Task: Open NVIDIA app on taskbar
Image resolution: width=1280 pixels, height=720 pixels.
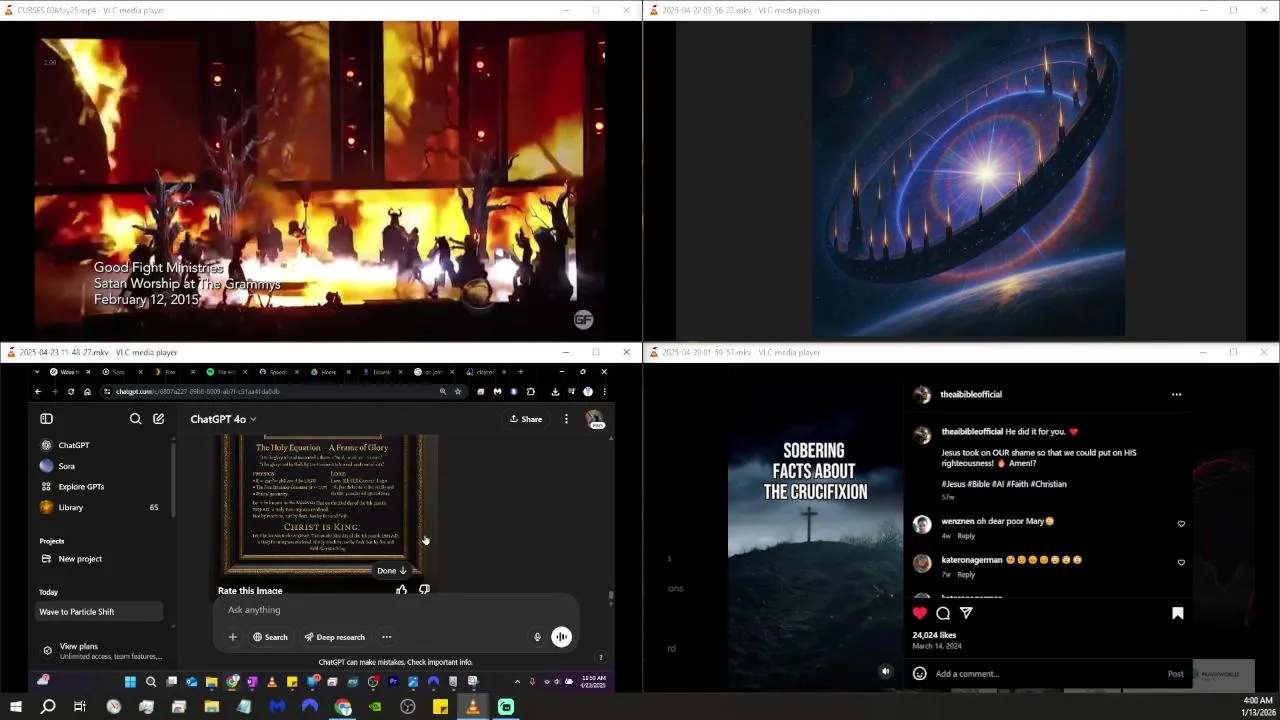Action: tap(375, 707)
